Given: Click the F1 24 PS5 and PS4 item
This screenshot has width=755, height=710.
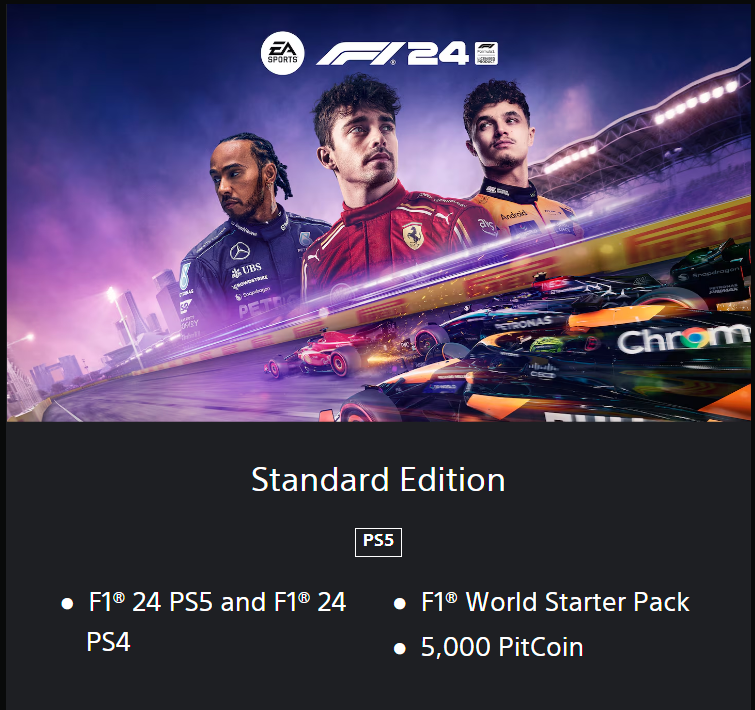Looking at the screenshot, I should tap(216, 621).
